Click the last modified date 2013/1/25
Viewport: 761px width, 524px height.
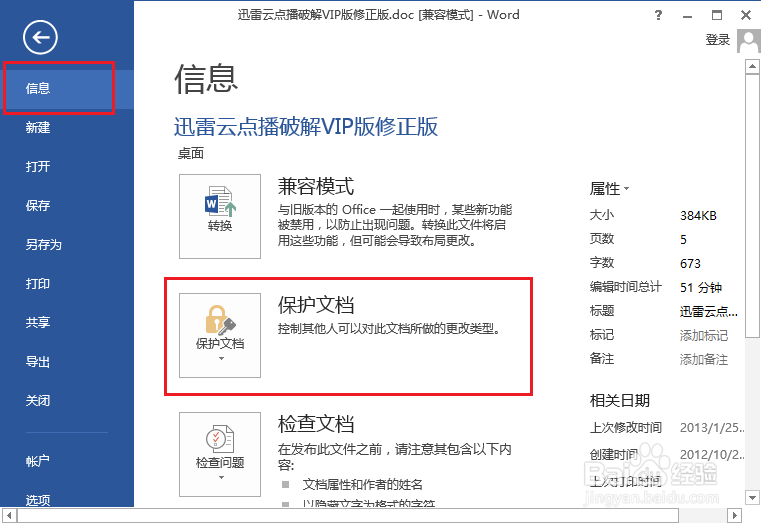pyautogui.click(x=712, y=428)
